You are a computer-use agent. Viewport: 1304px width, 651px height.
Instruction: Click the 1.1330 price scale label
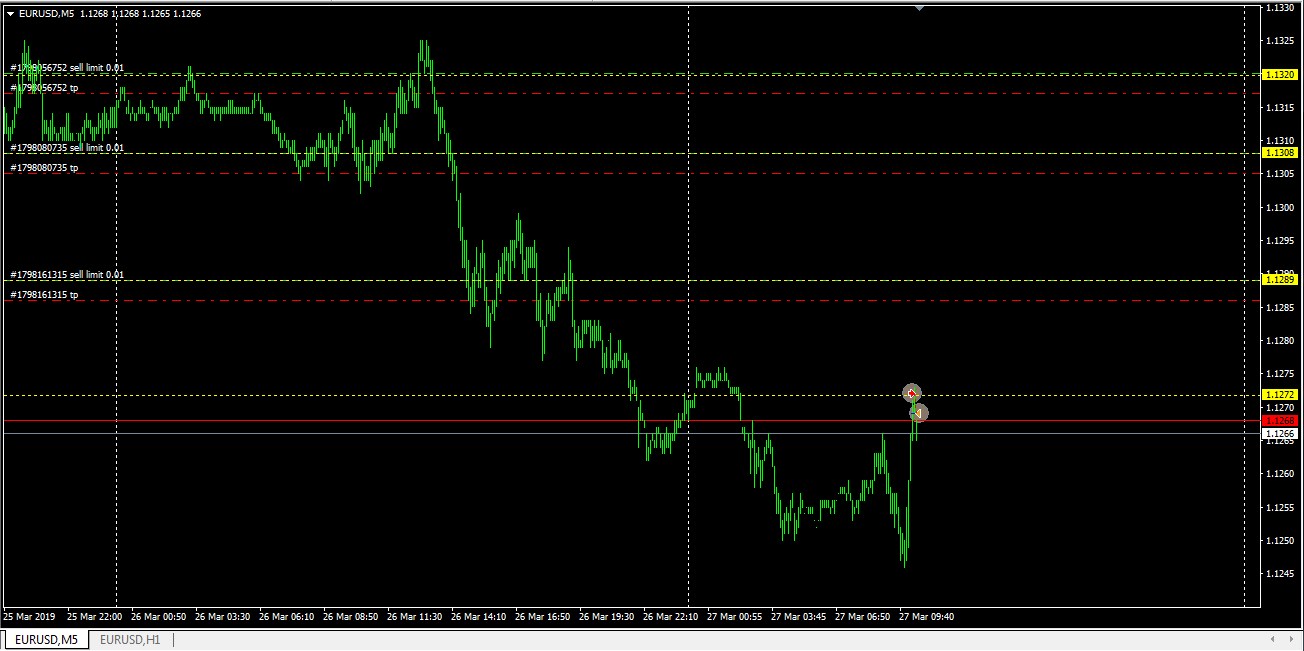pyautogui.click(x=1280, y=8)
